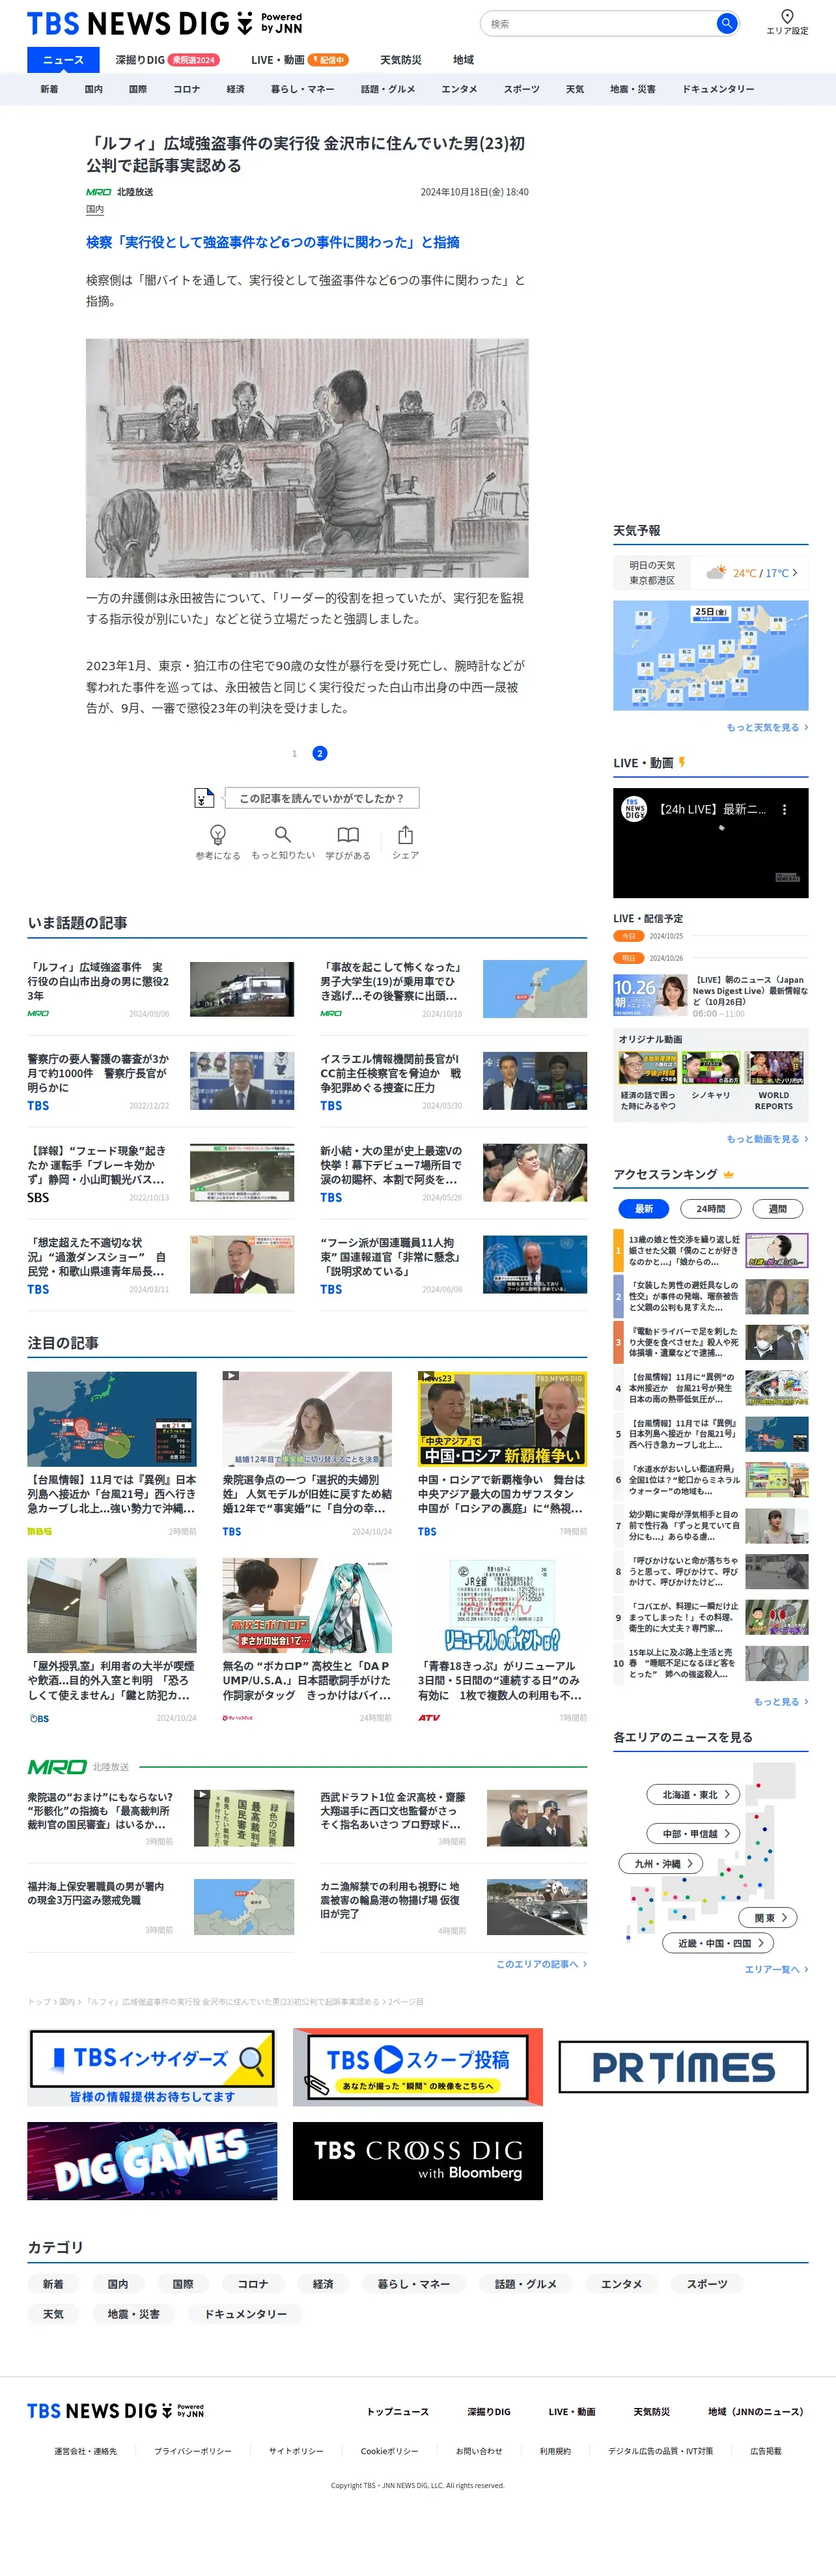Viewport: 836px width, 2576px height.
Task: Click 話題・グルメ category chip near footer
Action: tap(525, 2284)
